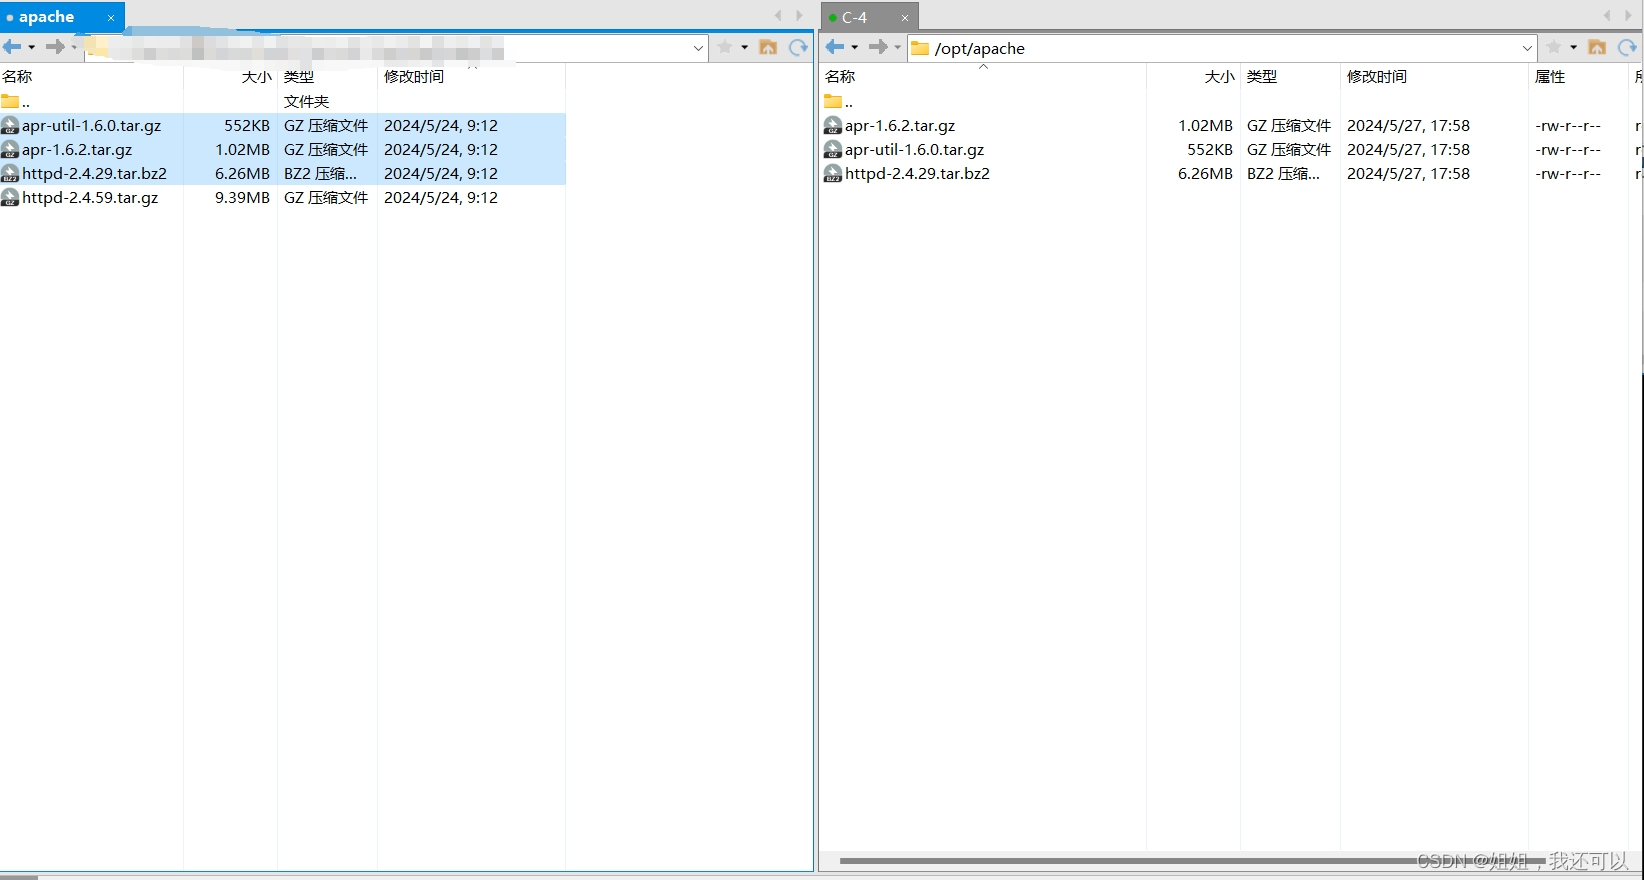Click 9.39MB size cell
The image size is (1644, 880).
[x=242, y=197]
